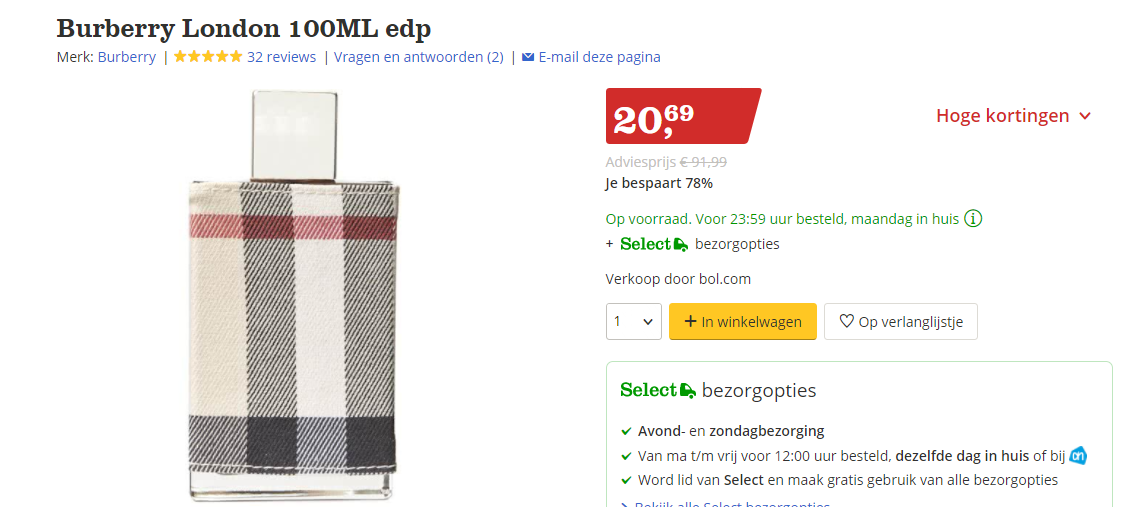Open the Burberry brand link
Image resolution: width=1126 pixels, height=507 pixels.
pos(127,57)
